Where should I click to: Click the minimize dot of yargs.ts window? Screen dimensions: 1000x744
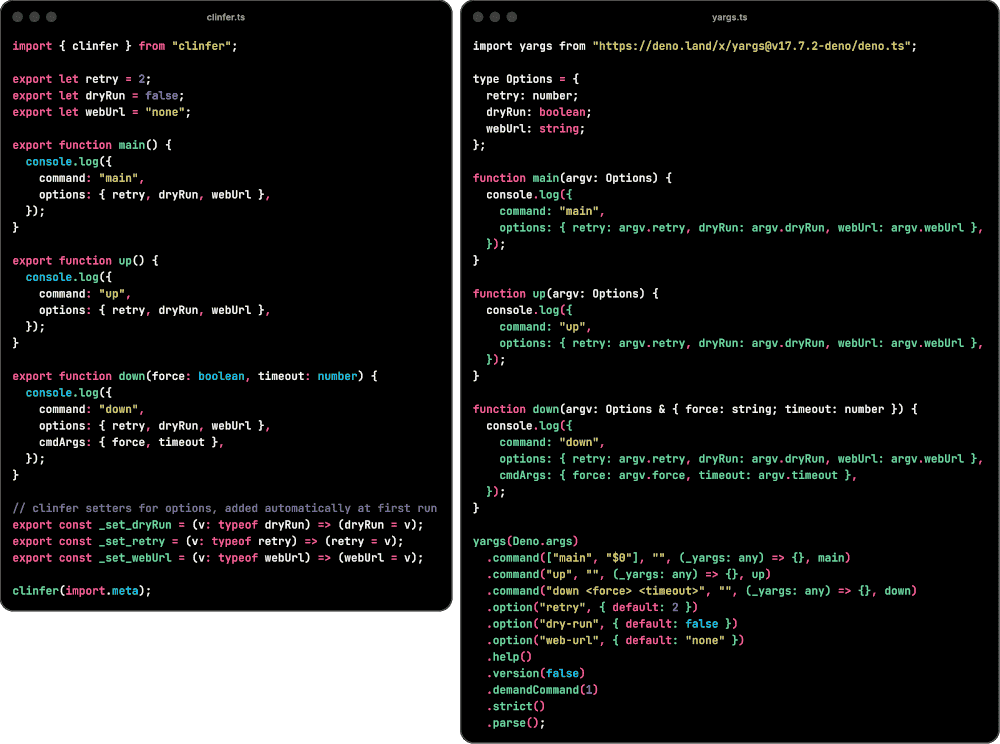[495, 17]
